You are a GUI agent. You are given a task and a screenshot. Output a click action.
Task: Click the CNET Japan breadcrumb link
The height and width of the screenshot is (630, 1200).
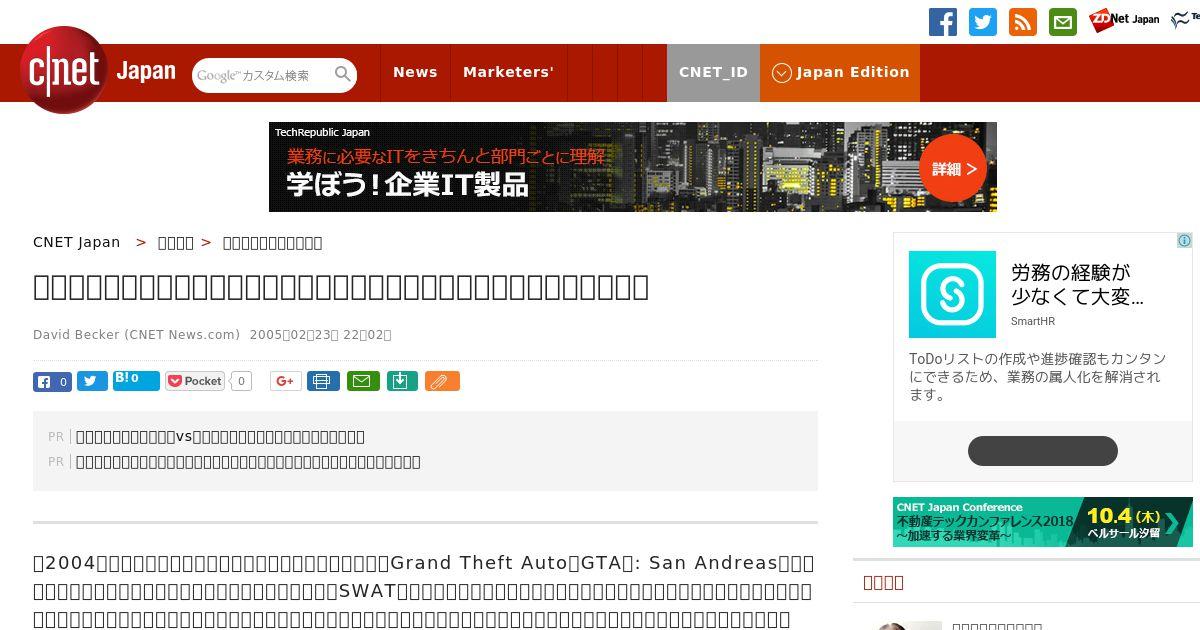76,242
